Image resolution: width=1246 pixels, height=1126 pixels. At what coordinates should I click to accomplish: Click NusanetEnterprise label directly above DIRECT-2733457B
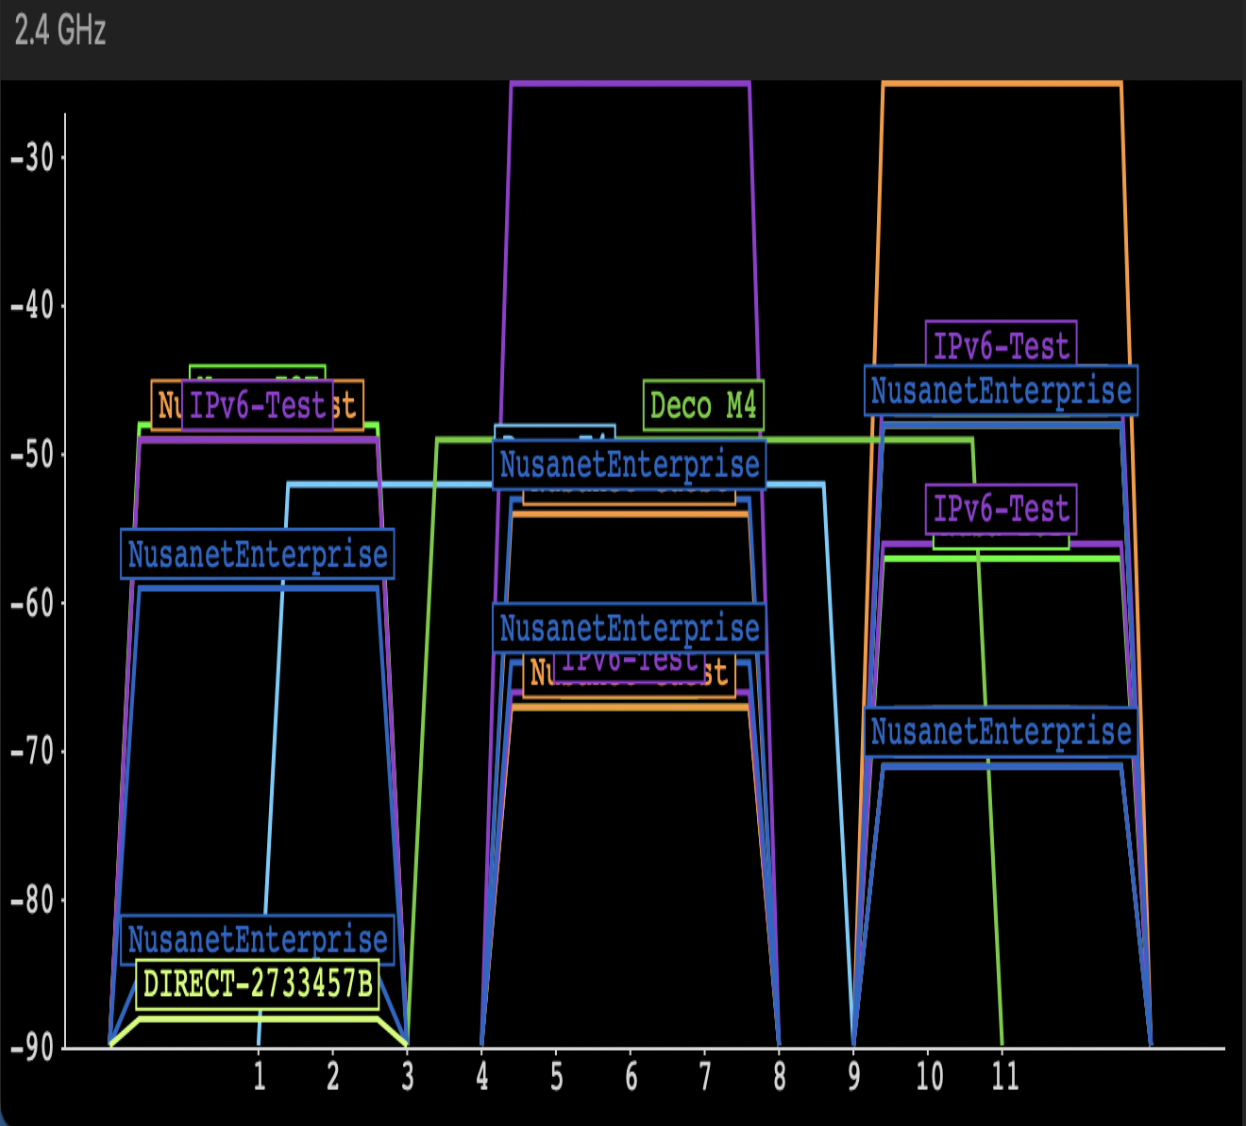click(257, 939)
